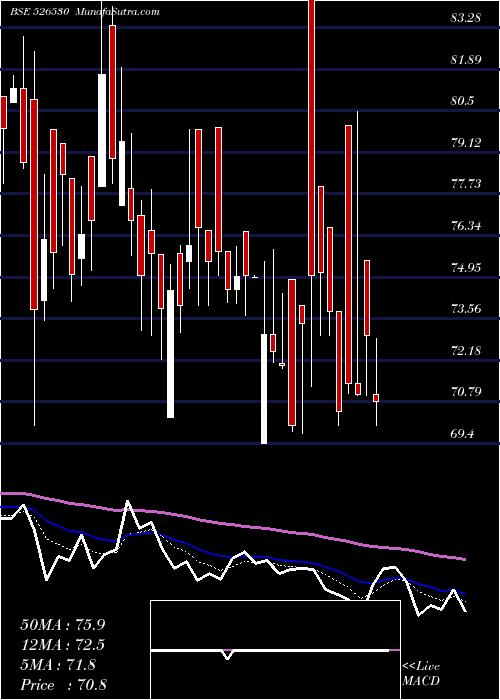
Task: Select the 72.18 price axis label
Action: [x=466, y=350]
